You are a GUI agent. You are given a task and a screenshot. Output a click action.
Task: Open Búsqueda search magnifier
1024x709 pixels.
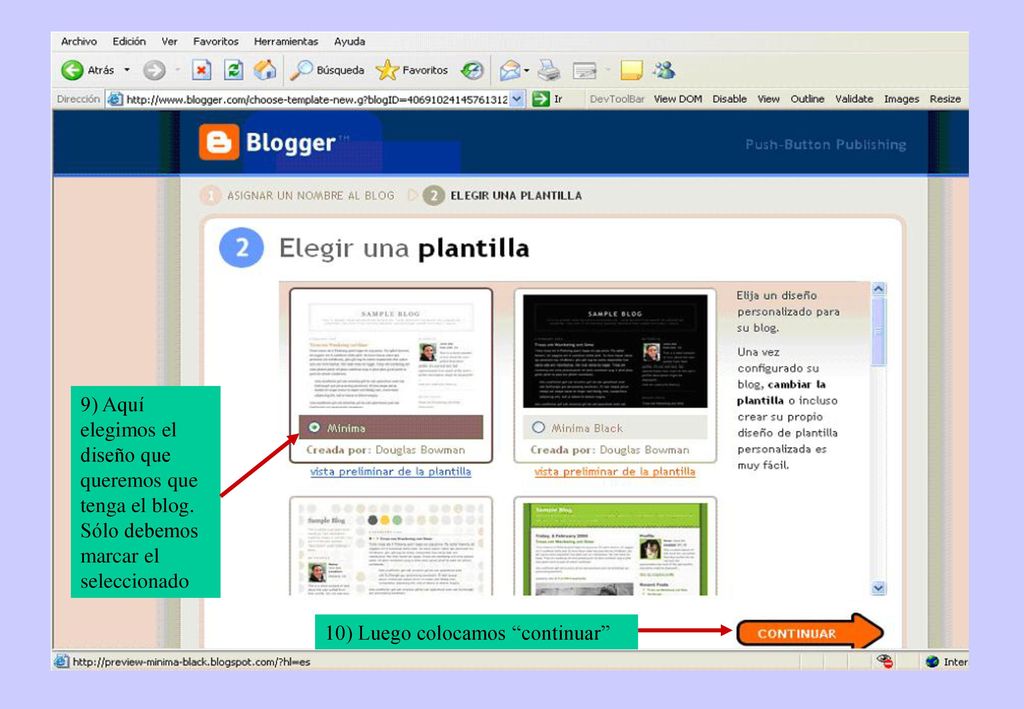click(302, 70)
